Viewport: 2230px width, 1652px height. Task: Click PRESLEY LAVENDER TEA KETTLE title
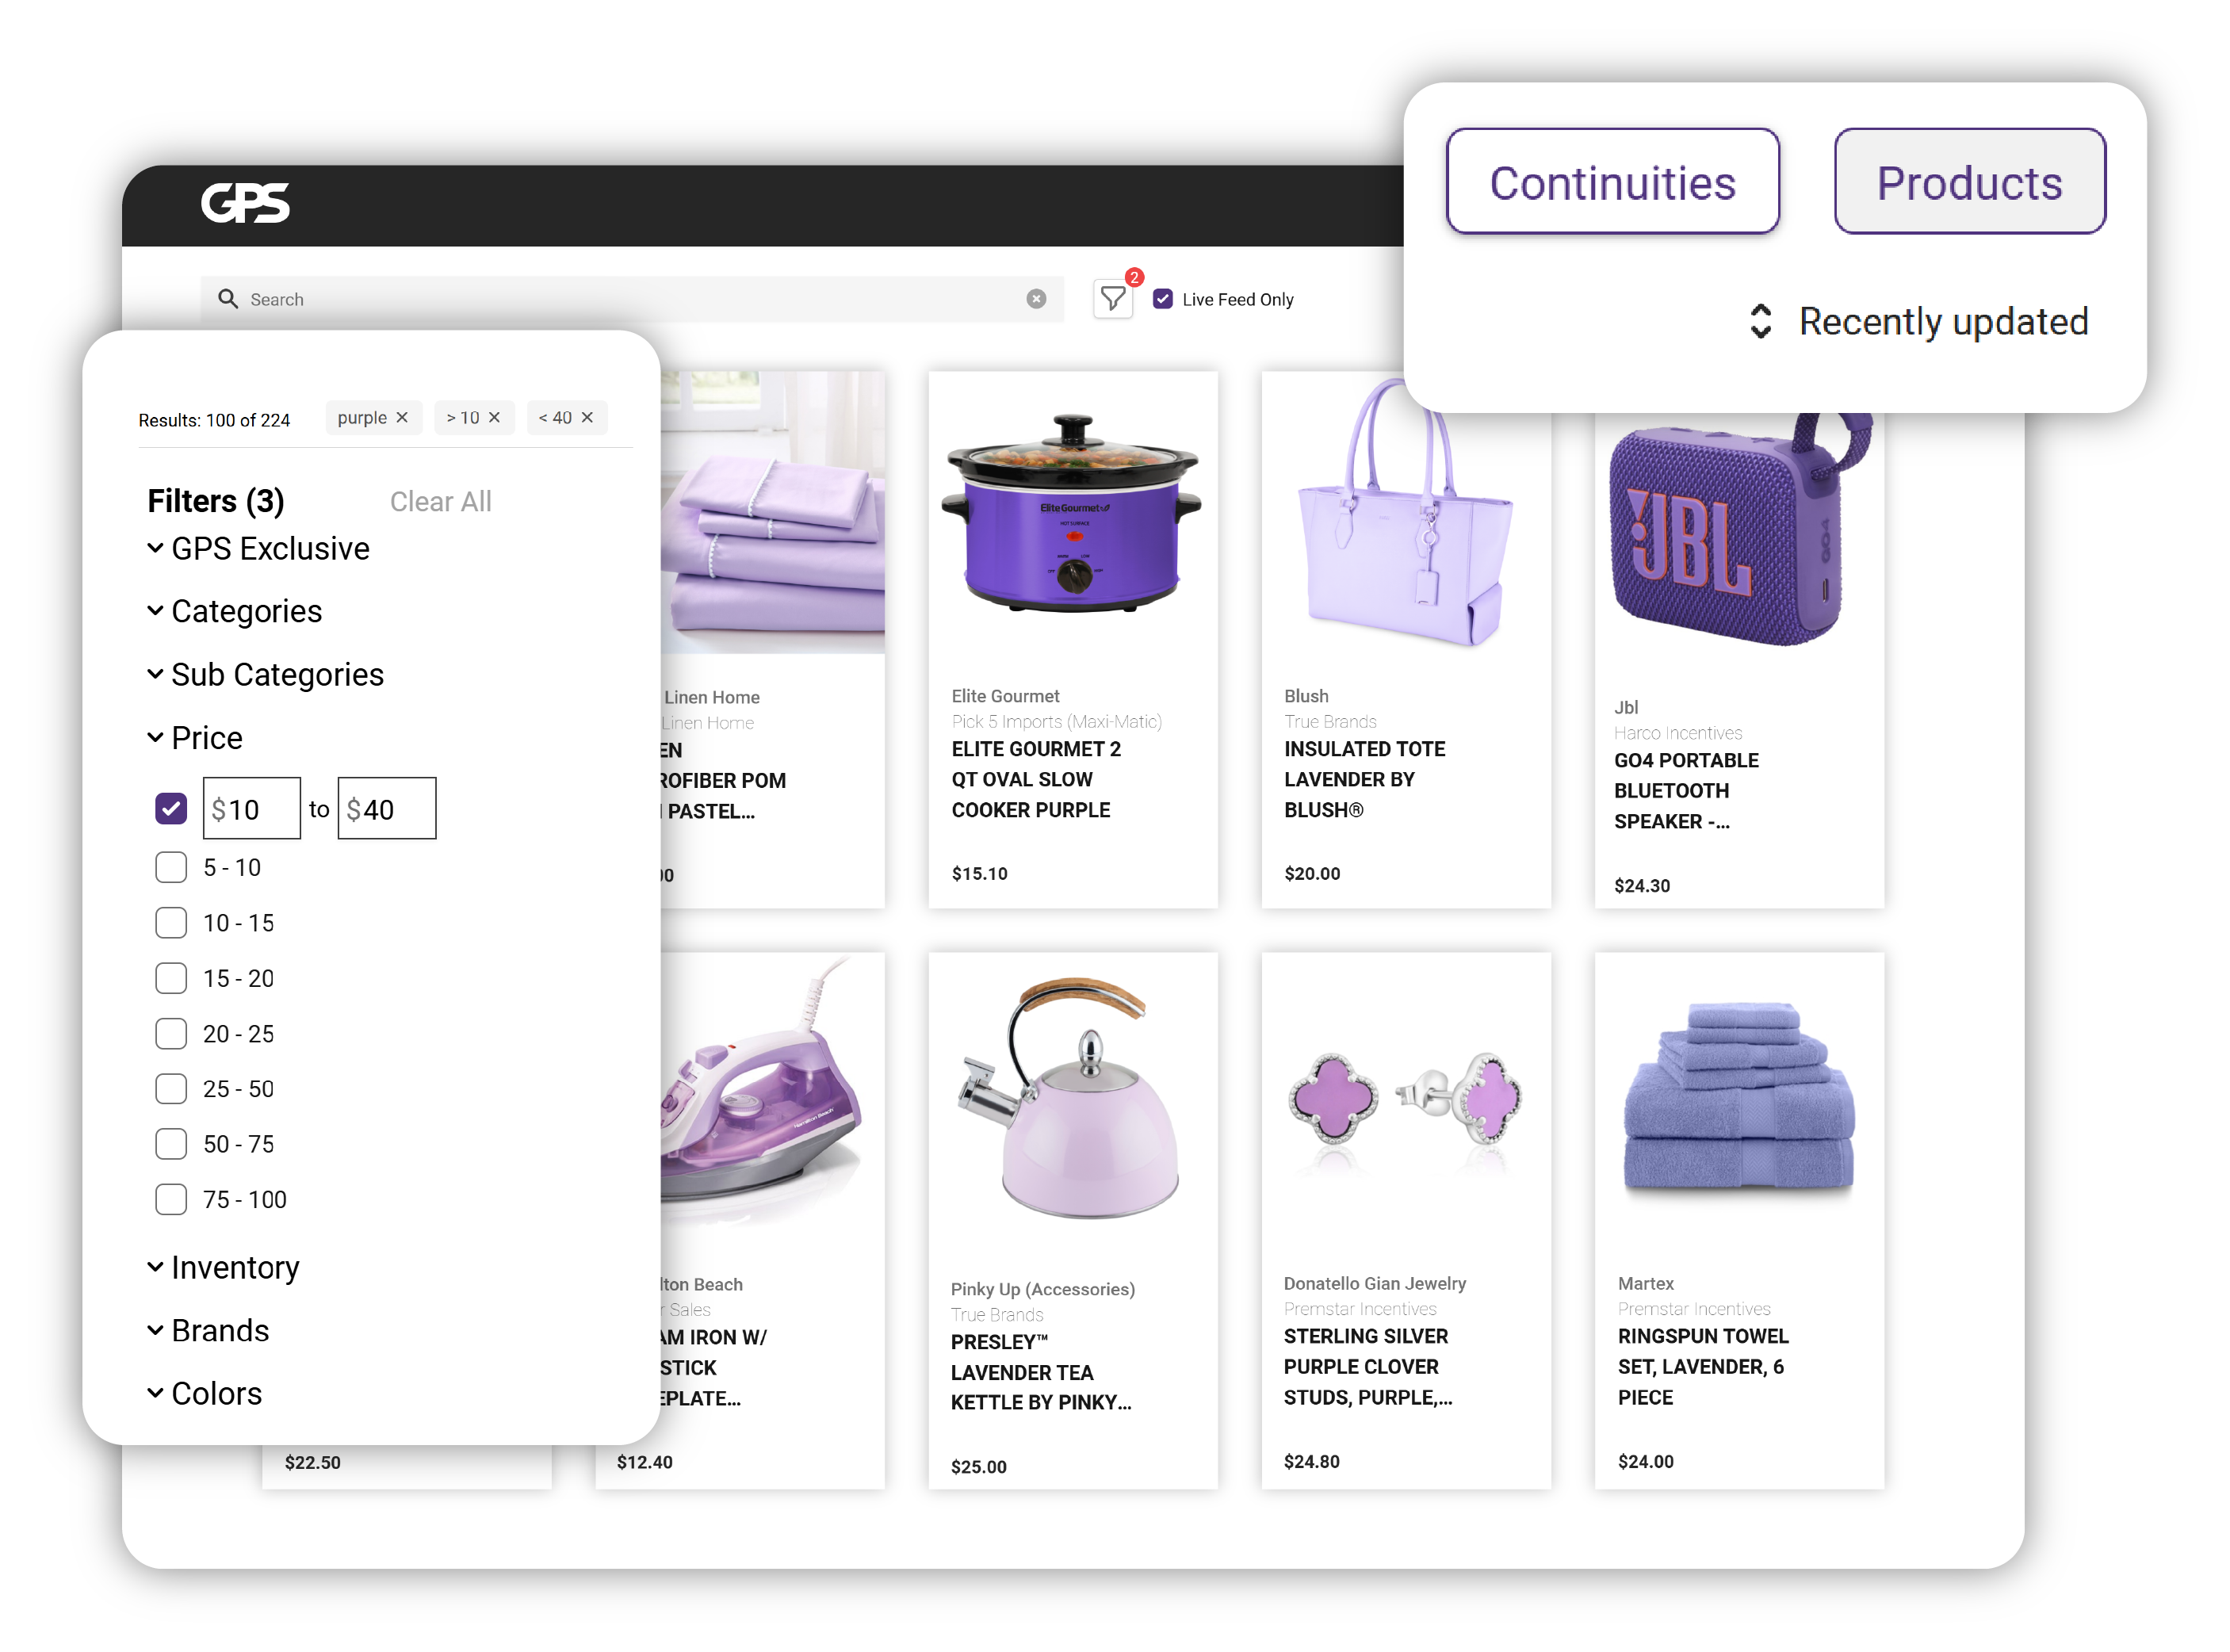point(1041,1373)
